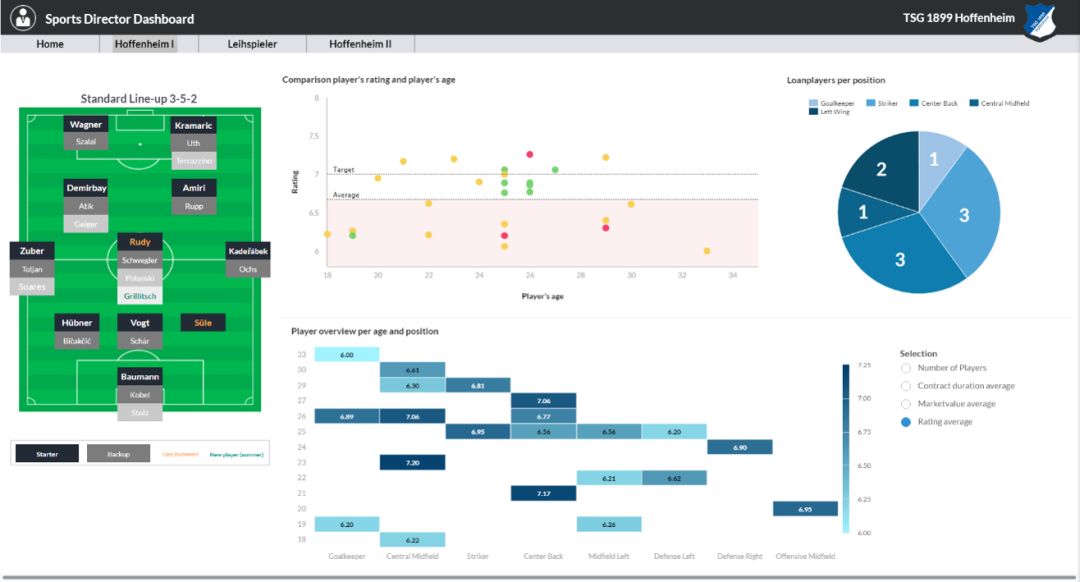
Task: Click the Atik player label
Action: pyautogui.click(x=86, y=206)
